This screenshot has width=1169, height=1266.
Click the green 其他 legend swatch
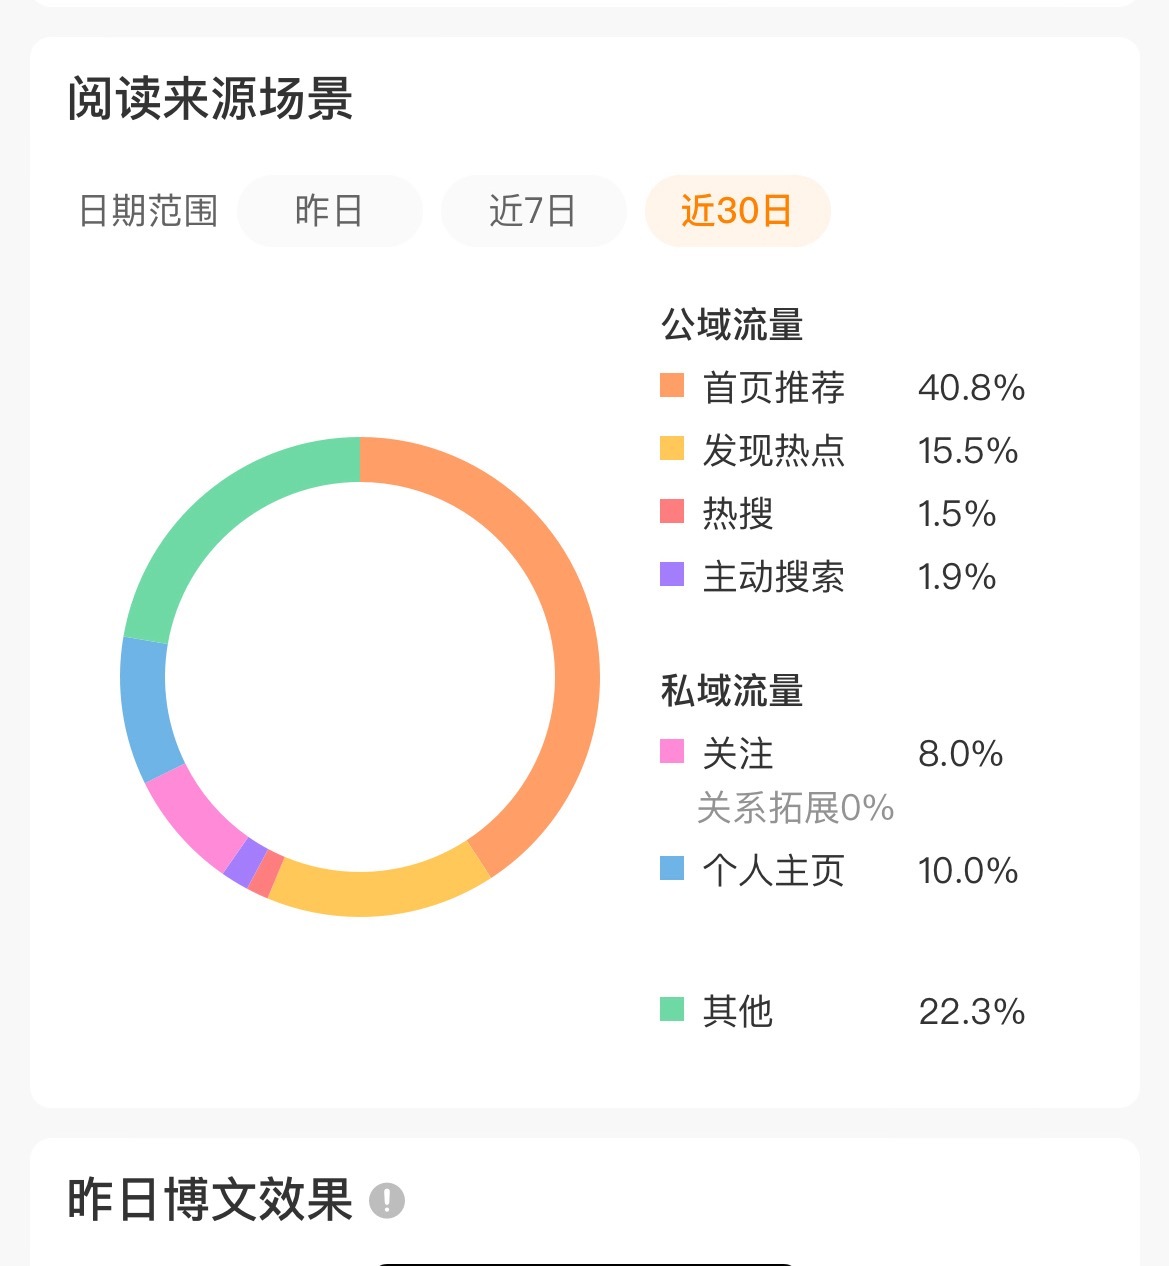click(x=672, y=1010)
